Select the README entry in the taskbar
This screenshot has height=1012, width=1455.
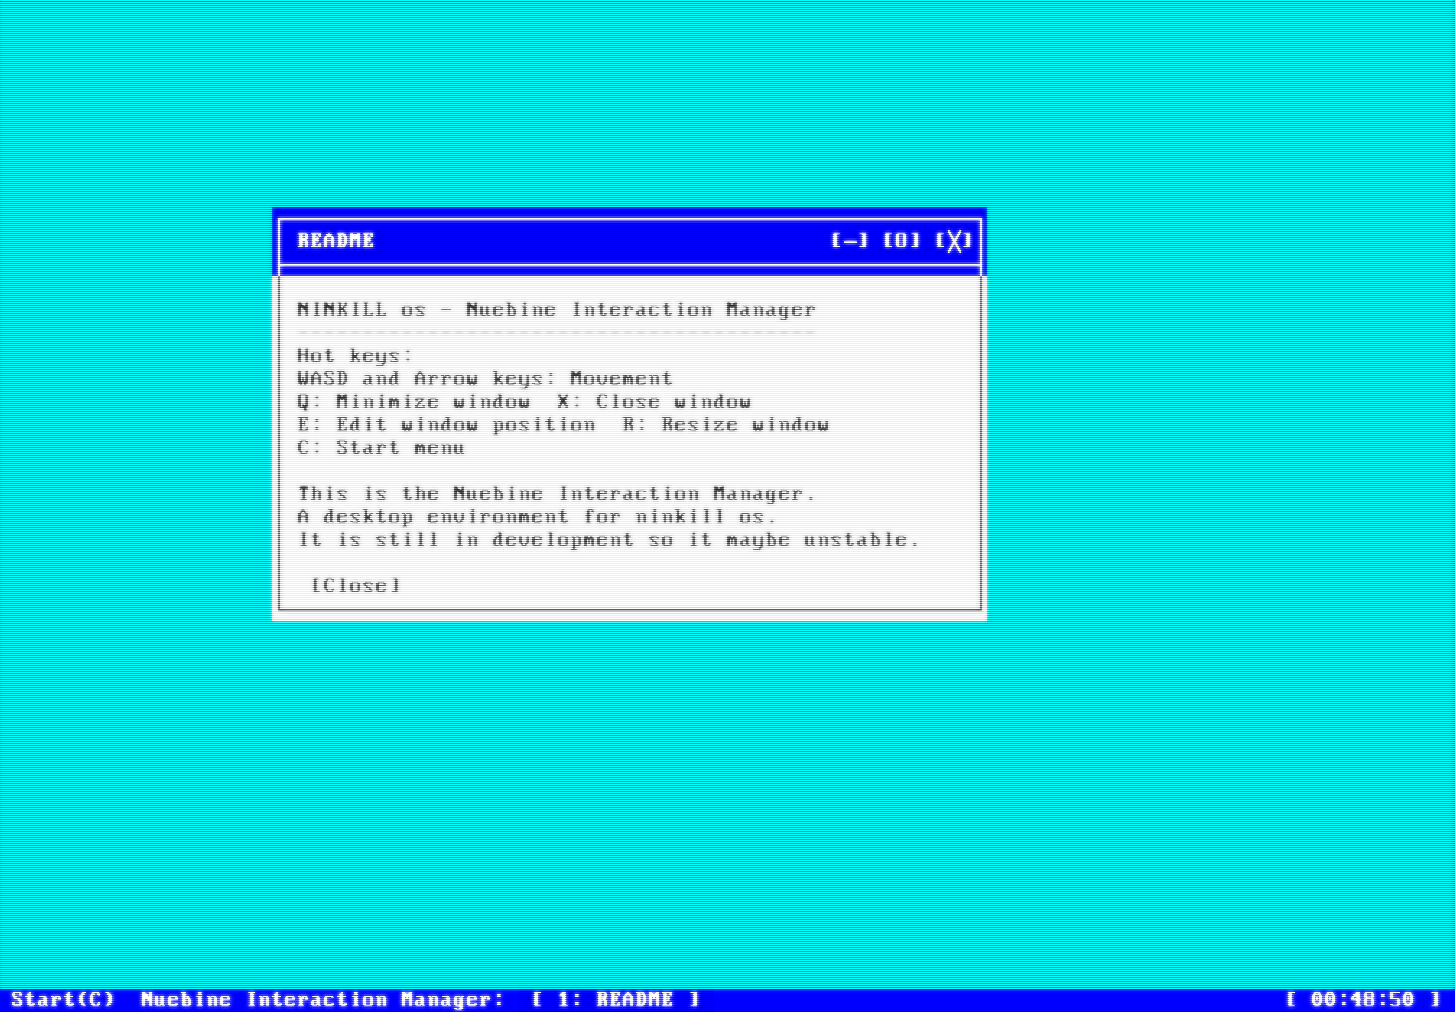click(615, 999)
